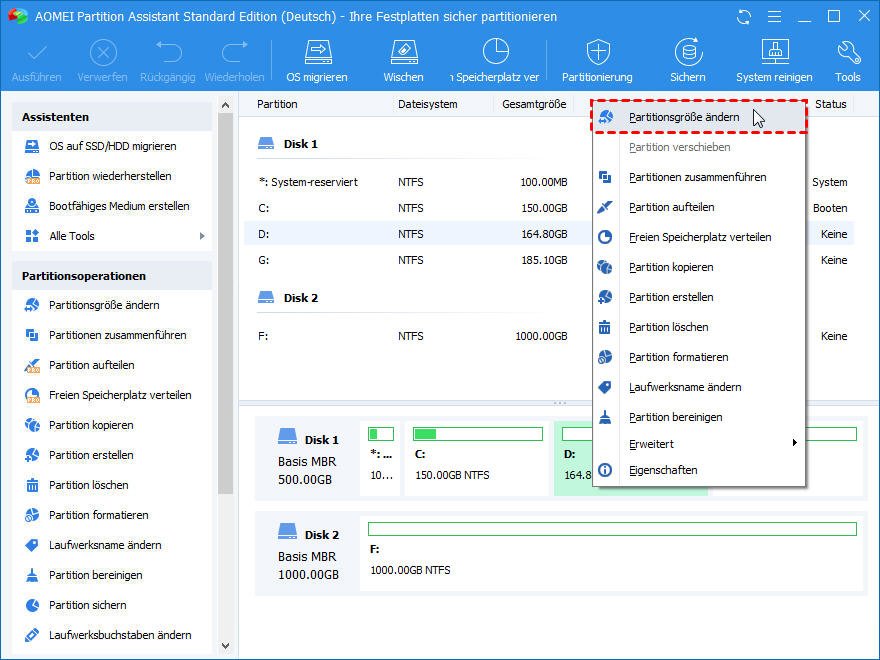
Task: Expand the Alle Tools submenu arrow
Action: point(202,236)
